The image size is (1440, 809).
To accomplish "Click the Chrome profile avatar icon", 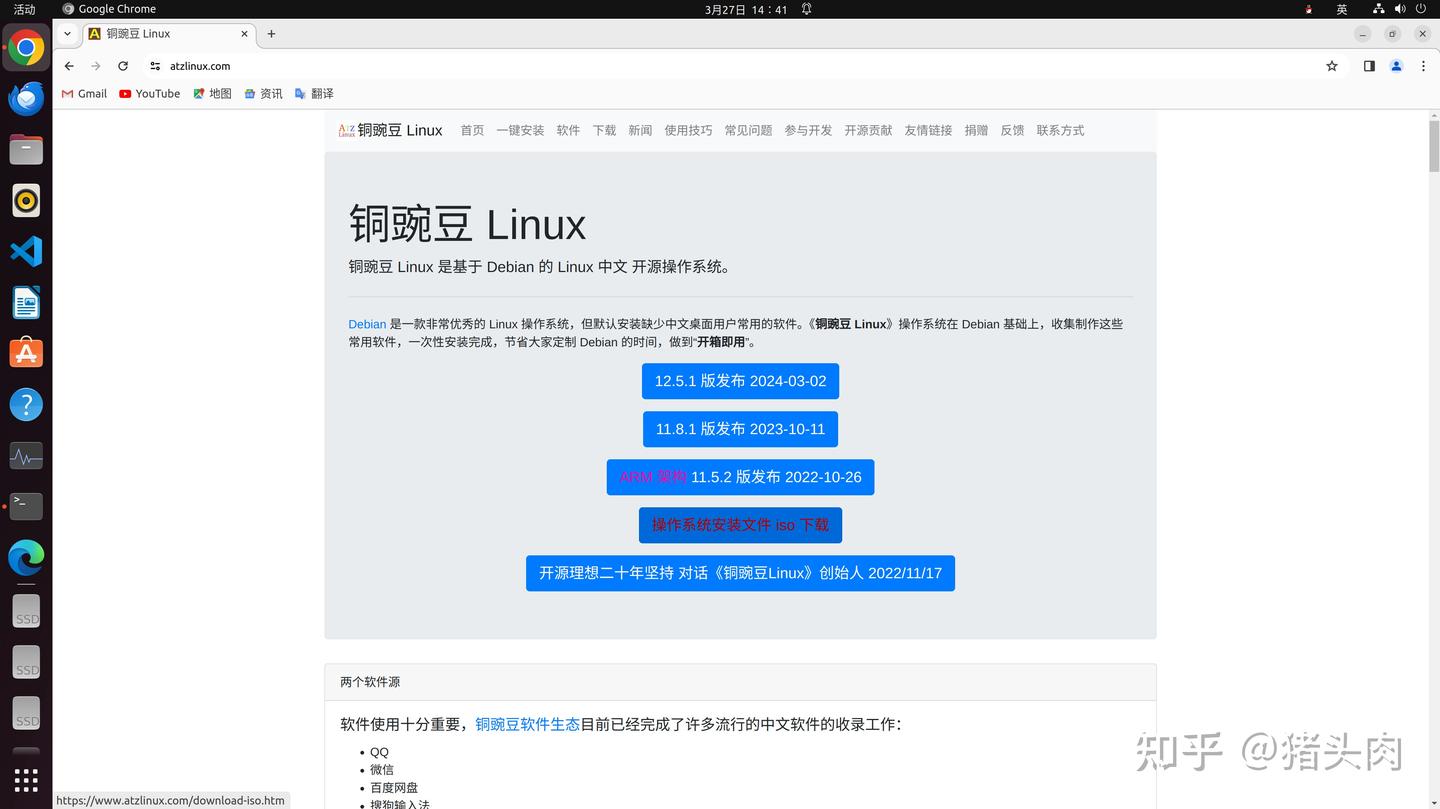I will pos(1396,66).
